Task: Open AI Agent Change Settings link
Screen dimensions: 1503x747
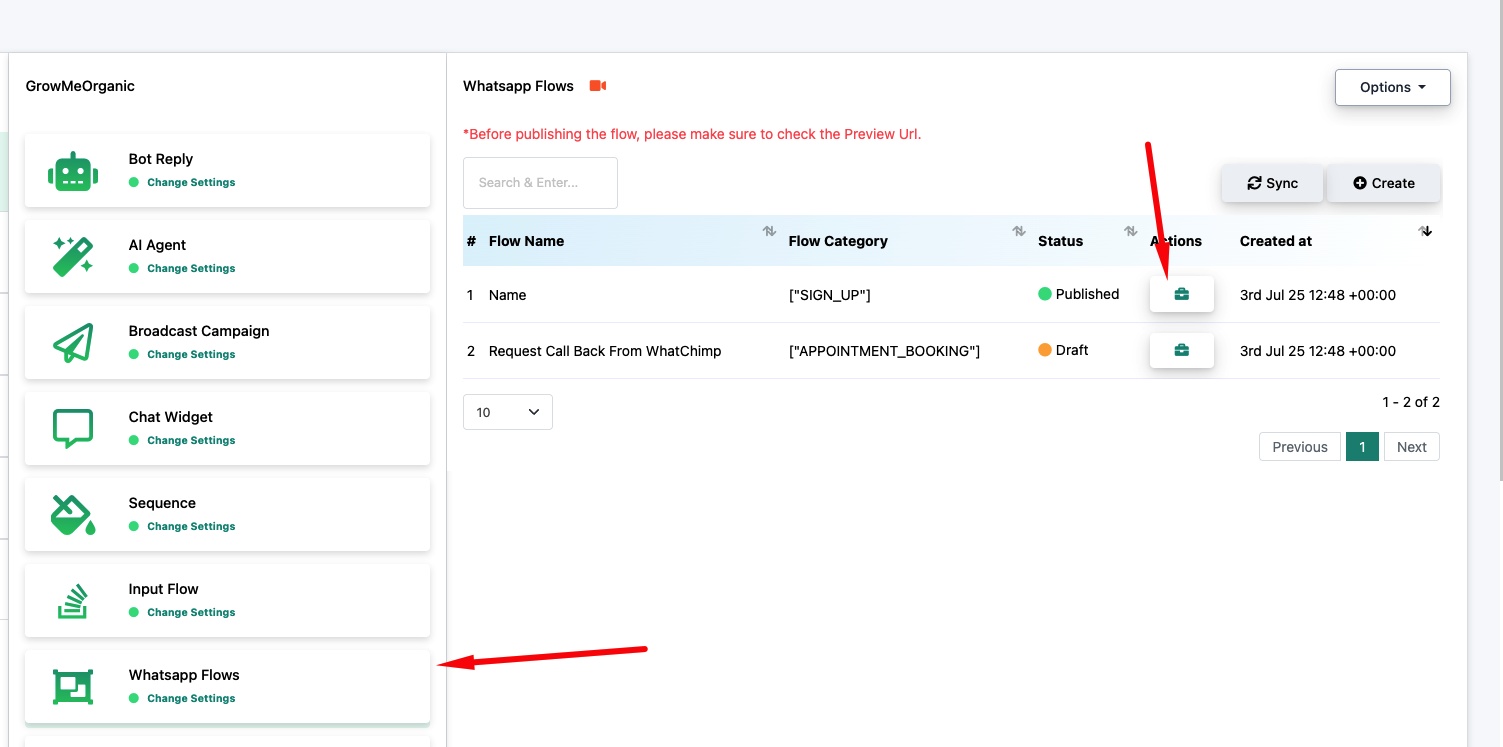Action: (x=191, y=269)
